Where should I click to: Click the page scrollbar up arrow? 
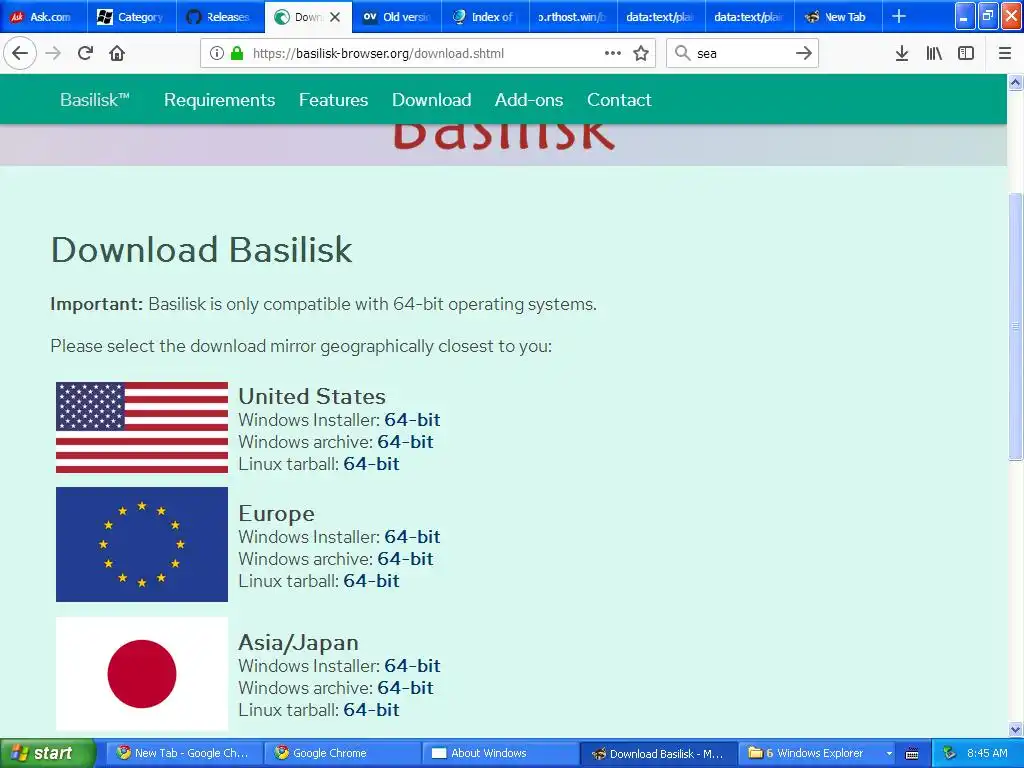[1016, 82]
